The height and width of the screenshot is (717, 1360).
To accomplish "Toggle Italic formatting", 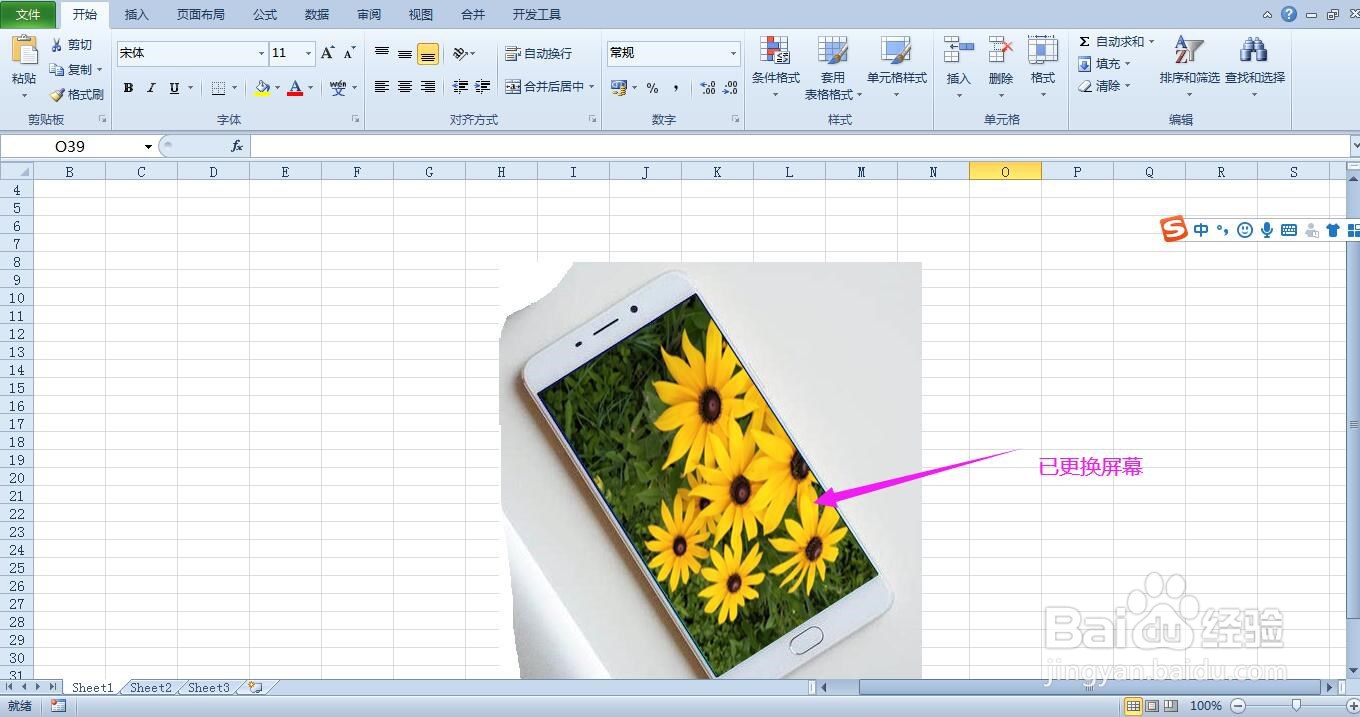I will tap(151, 88).
